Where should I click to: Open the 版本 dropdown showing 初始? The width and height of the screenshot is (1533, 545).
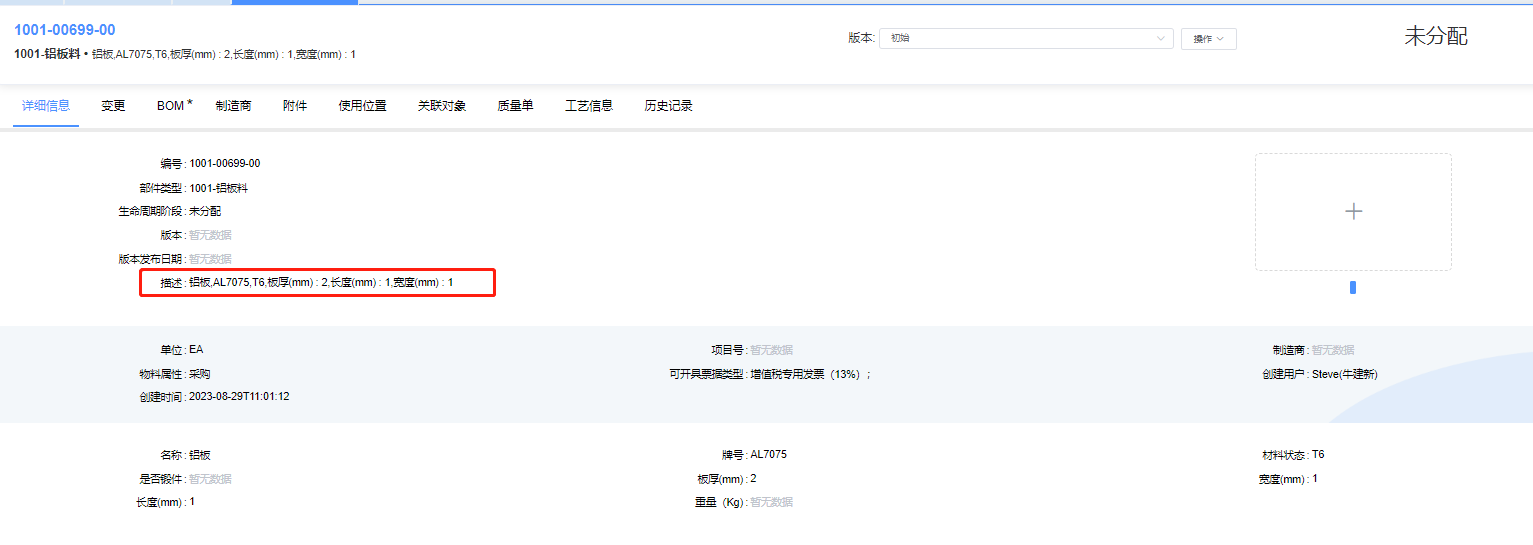(x=1025, y=39)
